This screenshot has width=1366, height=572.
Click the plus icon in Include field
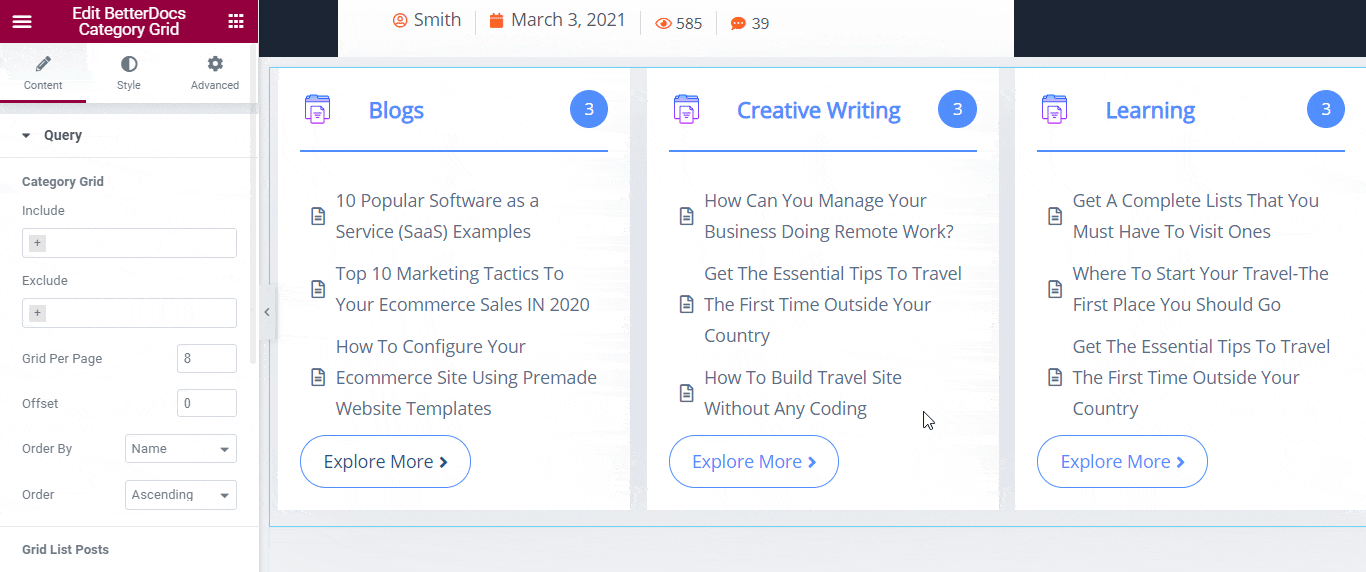click(38, 243)
